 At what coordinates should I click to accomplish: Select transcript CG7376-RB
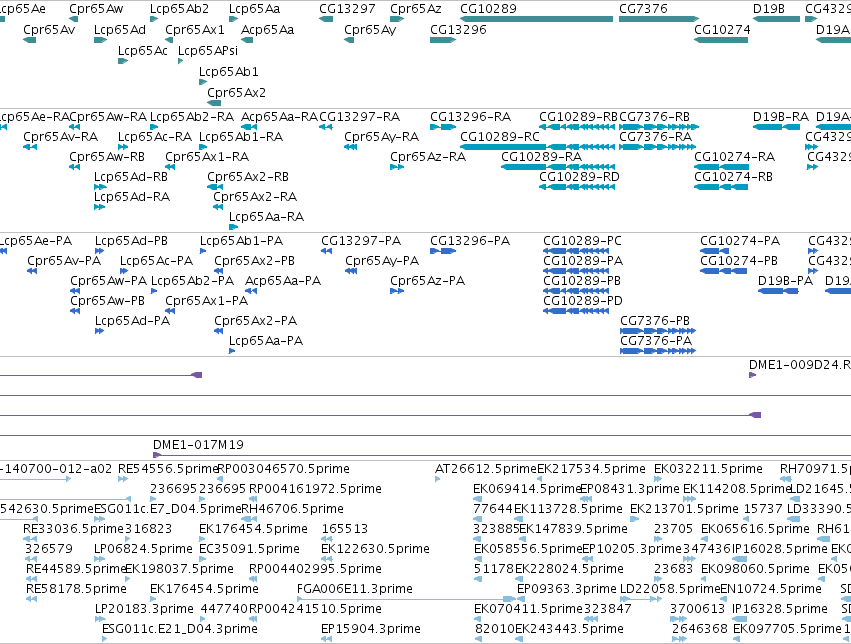(655, 117)
